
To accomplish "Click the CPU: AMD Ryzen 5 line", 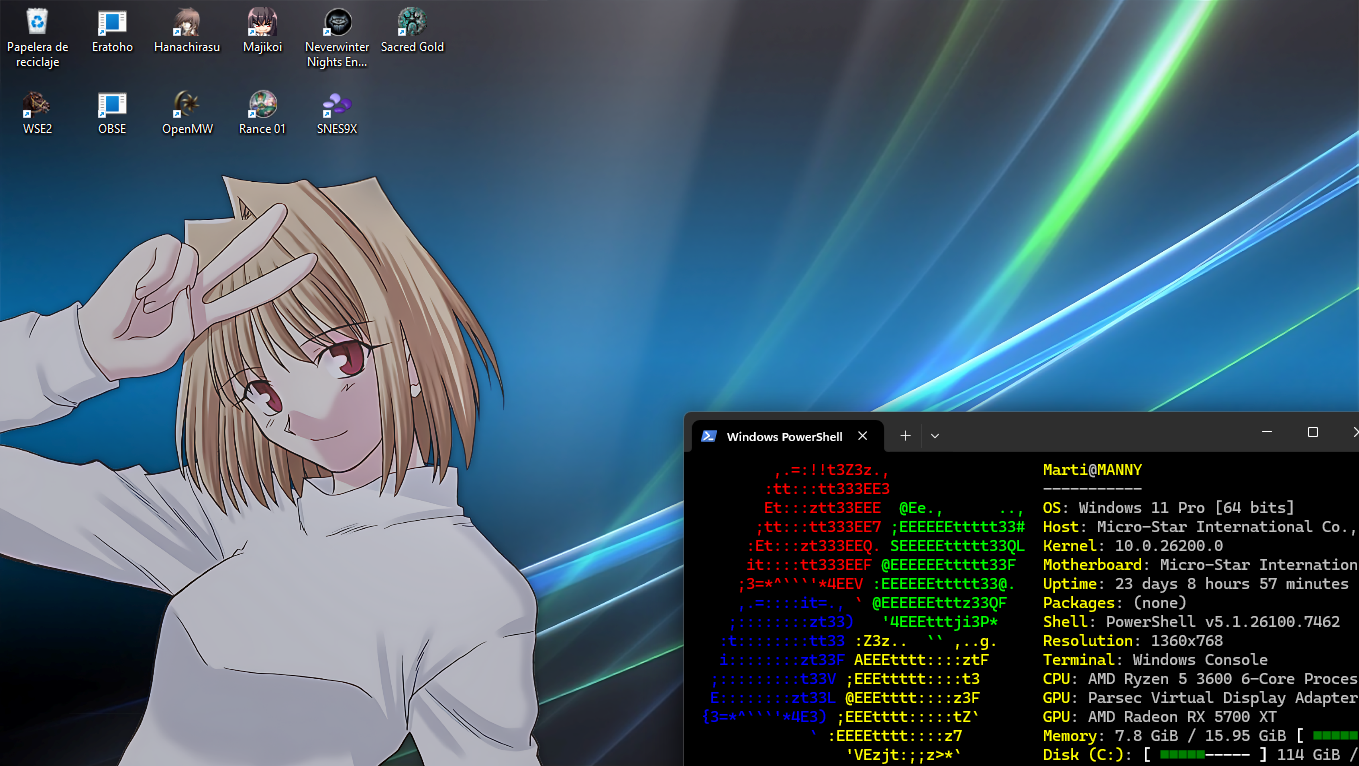I will tap(1200, 679).
